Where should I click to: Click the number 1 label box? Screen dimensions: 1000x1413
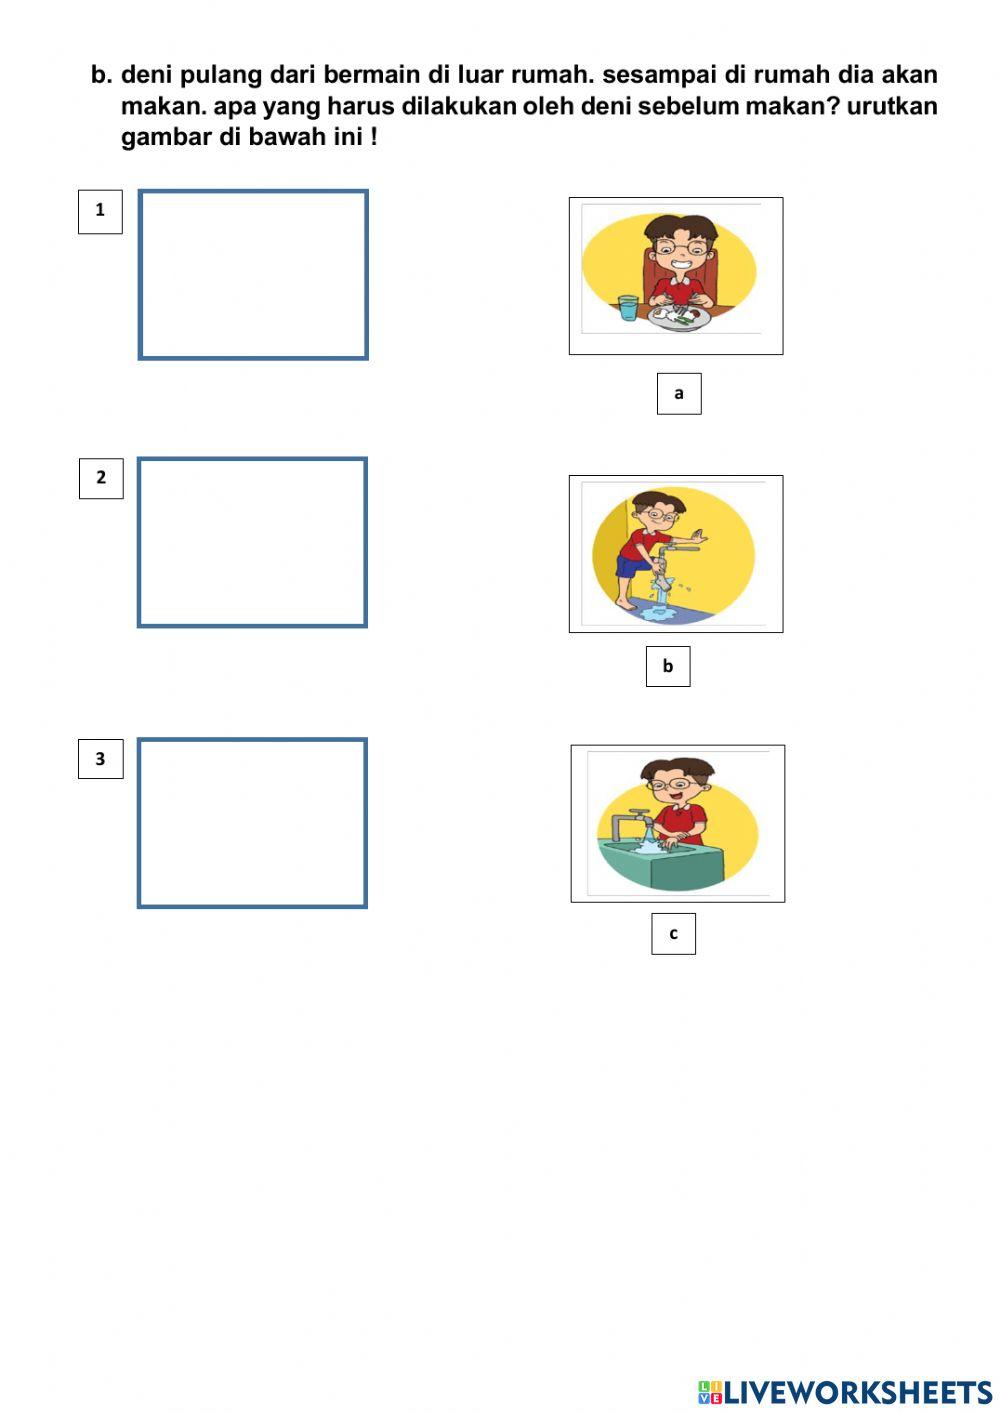tap(100, 211)
